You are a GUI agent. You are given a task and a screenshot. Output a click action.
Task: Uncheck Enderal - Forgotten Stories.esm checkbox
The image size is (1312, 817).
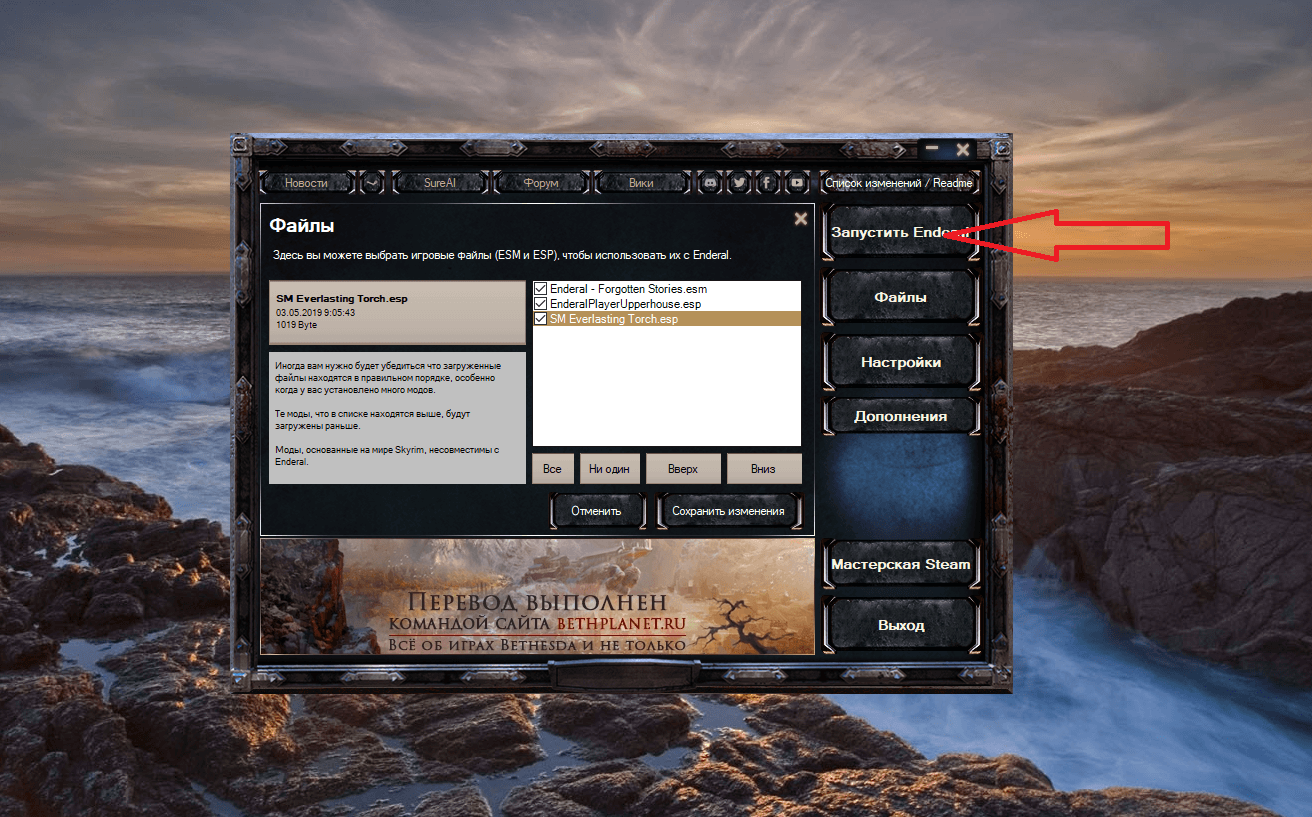point(541,289)
